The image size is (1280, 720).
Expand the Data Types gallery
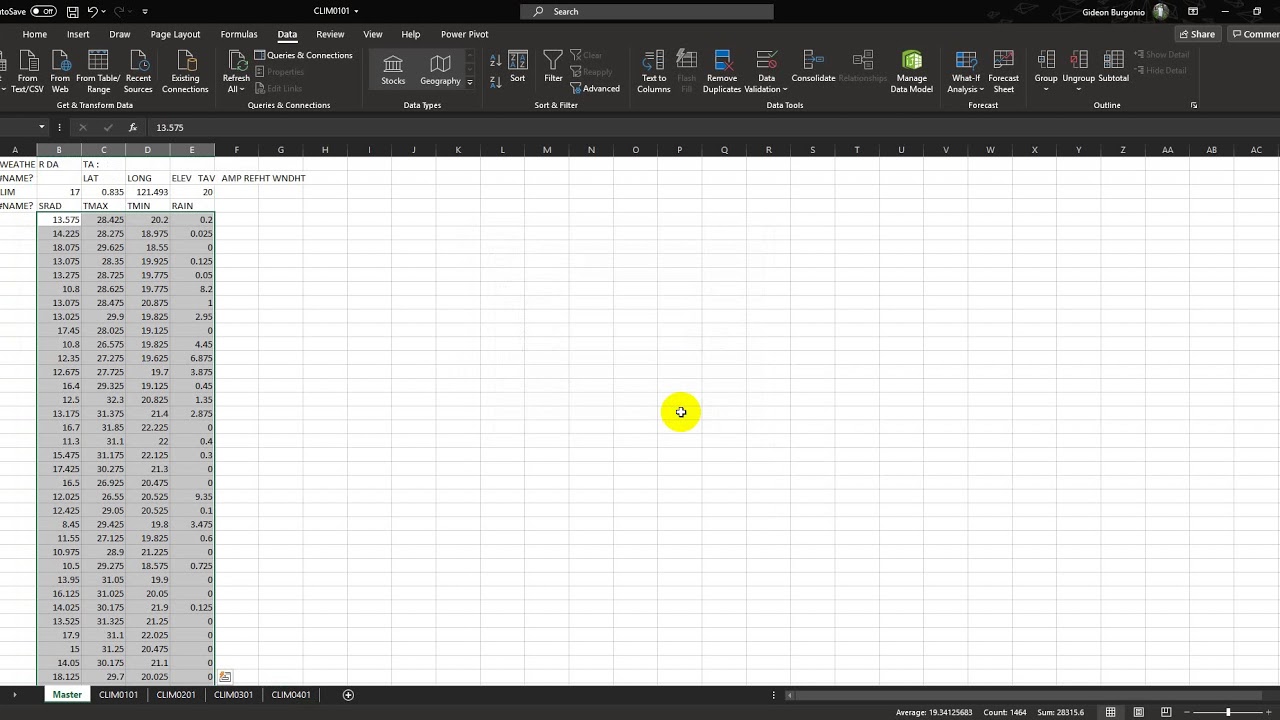469,82
